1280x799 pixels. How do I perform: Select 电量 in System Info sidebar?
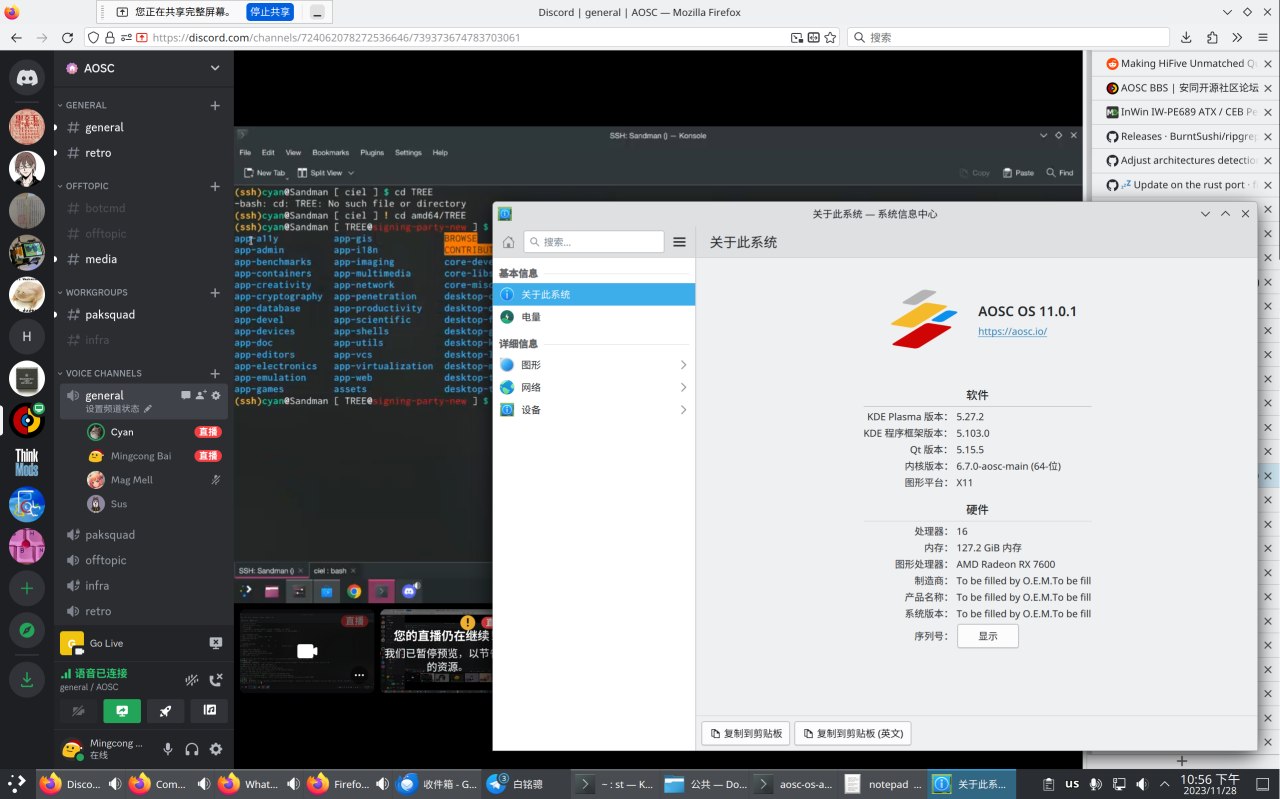click(x=594, y=317)
